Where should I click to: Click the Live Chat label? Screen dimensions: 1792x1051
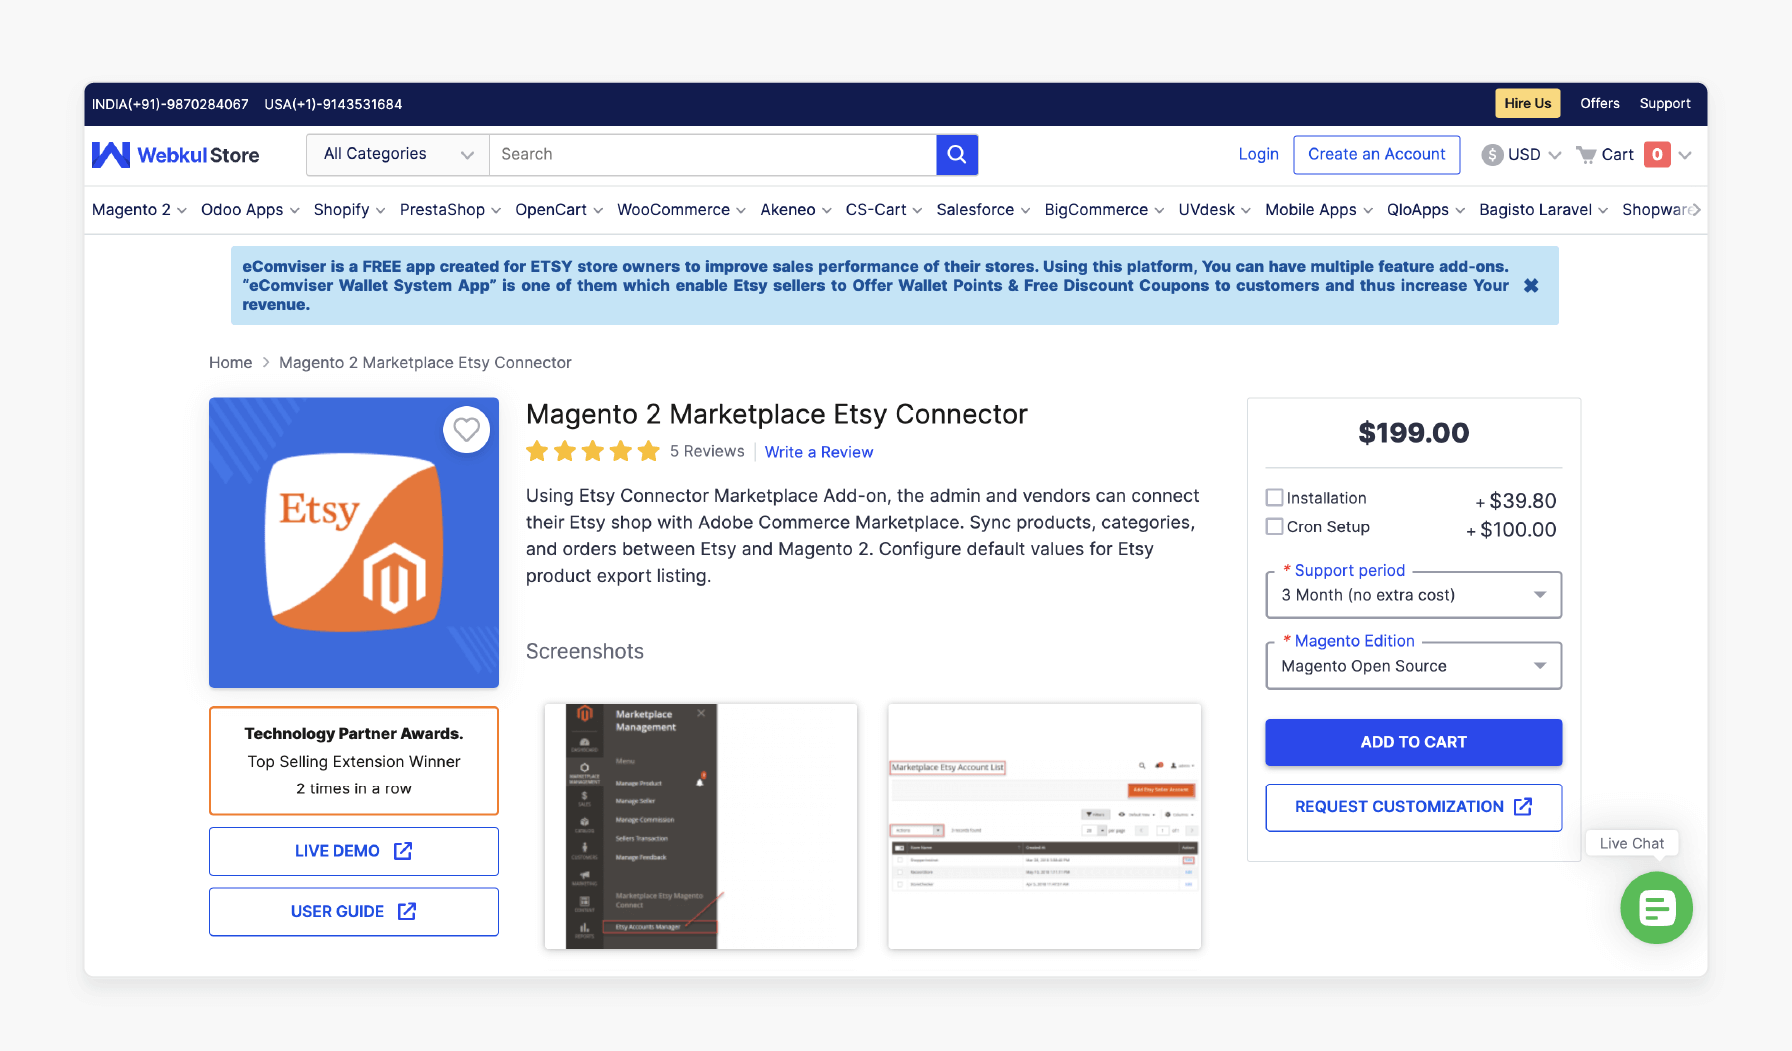coord(1631,843)
